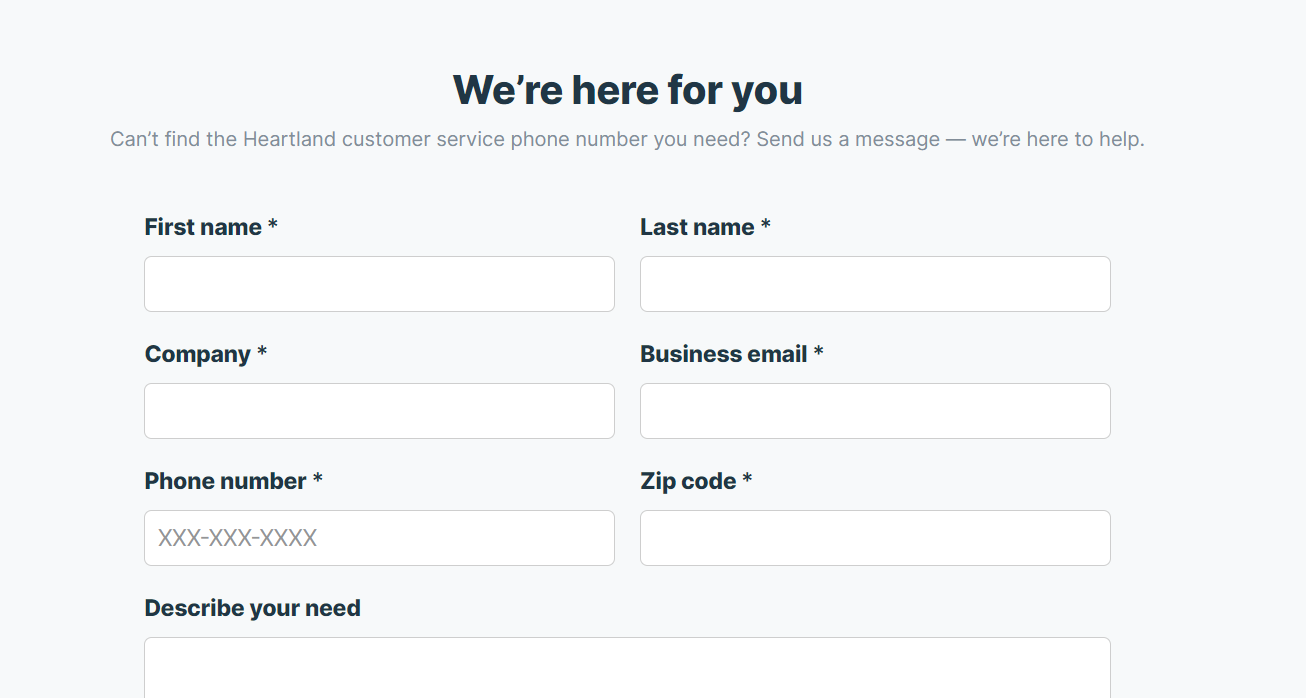
Task: Click the asterisk after the Zip code label
Action: tap(747, 480)
